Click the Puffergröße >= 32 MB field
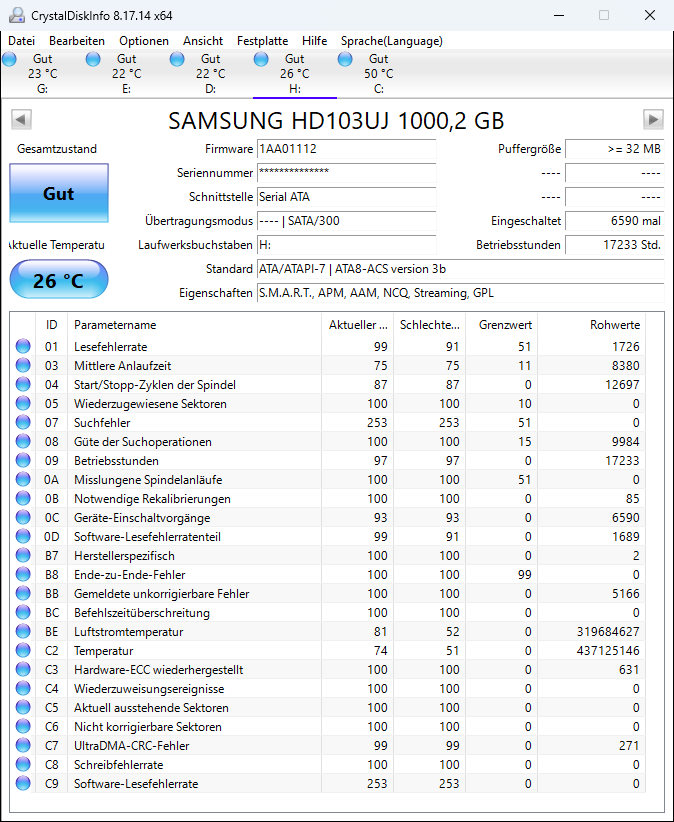Screen dimensions: 674x822 (x=614, y=149)
